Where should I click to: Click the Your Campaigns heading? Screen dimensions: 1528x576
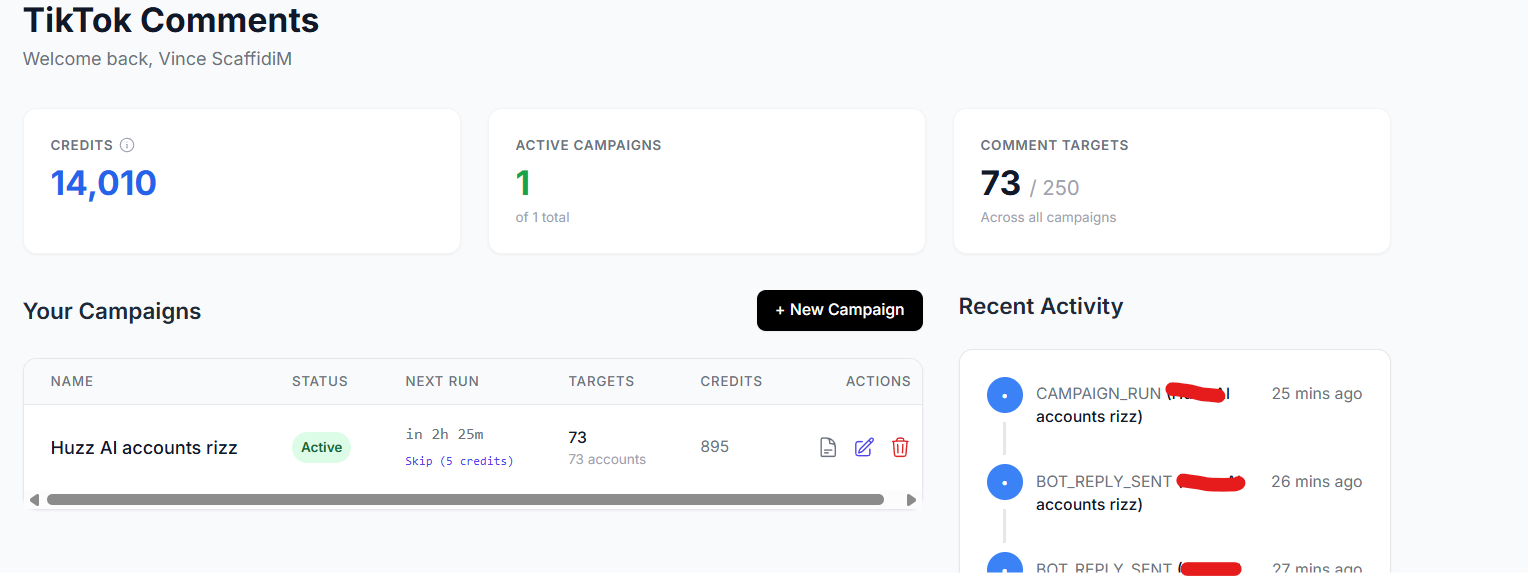[x=112, y=311]
